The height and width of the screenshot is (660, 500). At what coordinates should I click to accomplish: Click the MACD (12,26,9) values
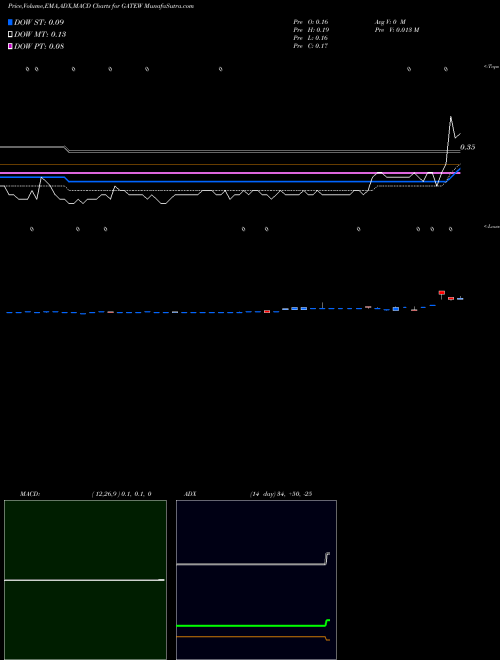coord(121,494)
